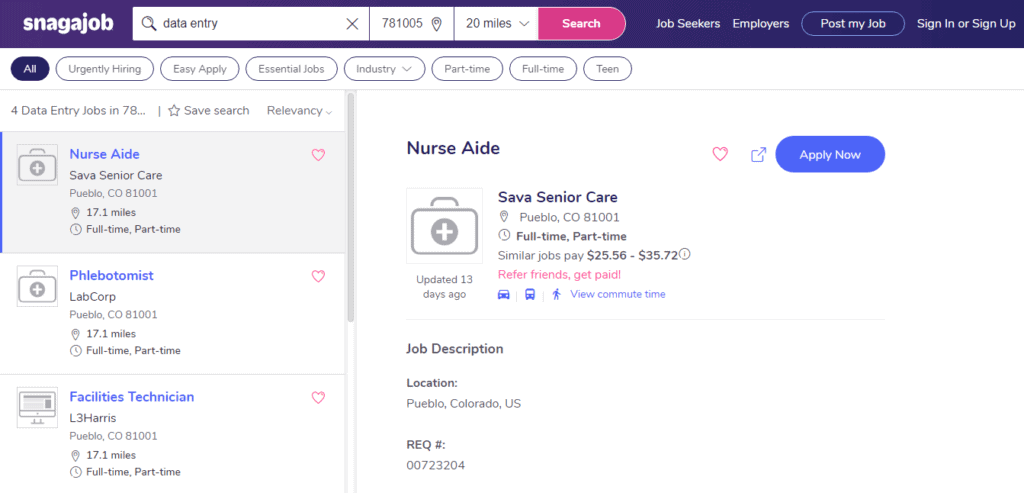Save Nurse Aide job with heart in list
Viewport: 1024px width, 493px height.
click(318, 155)
